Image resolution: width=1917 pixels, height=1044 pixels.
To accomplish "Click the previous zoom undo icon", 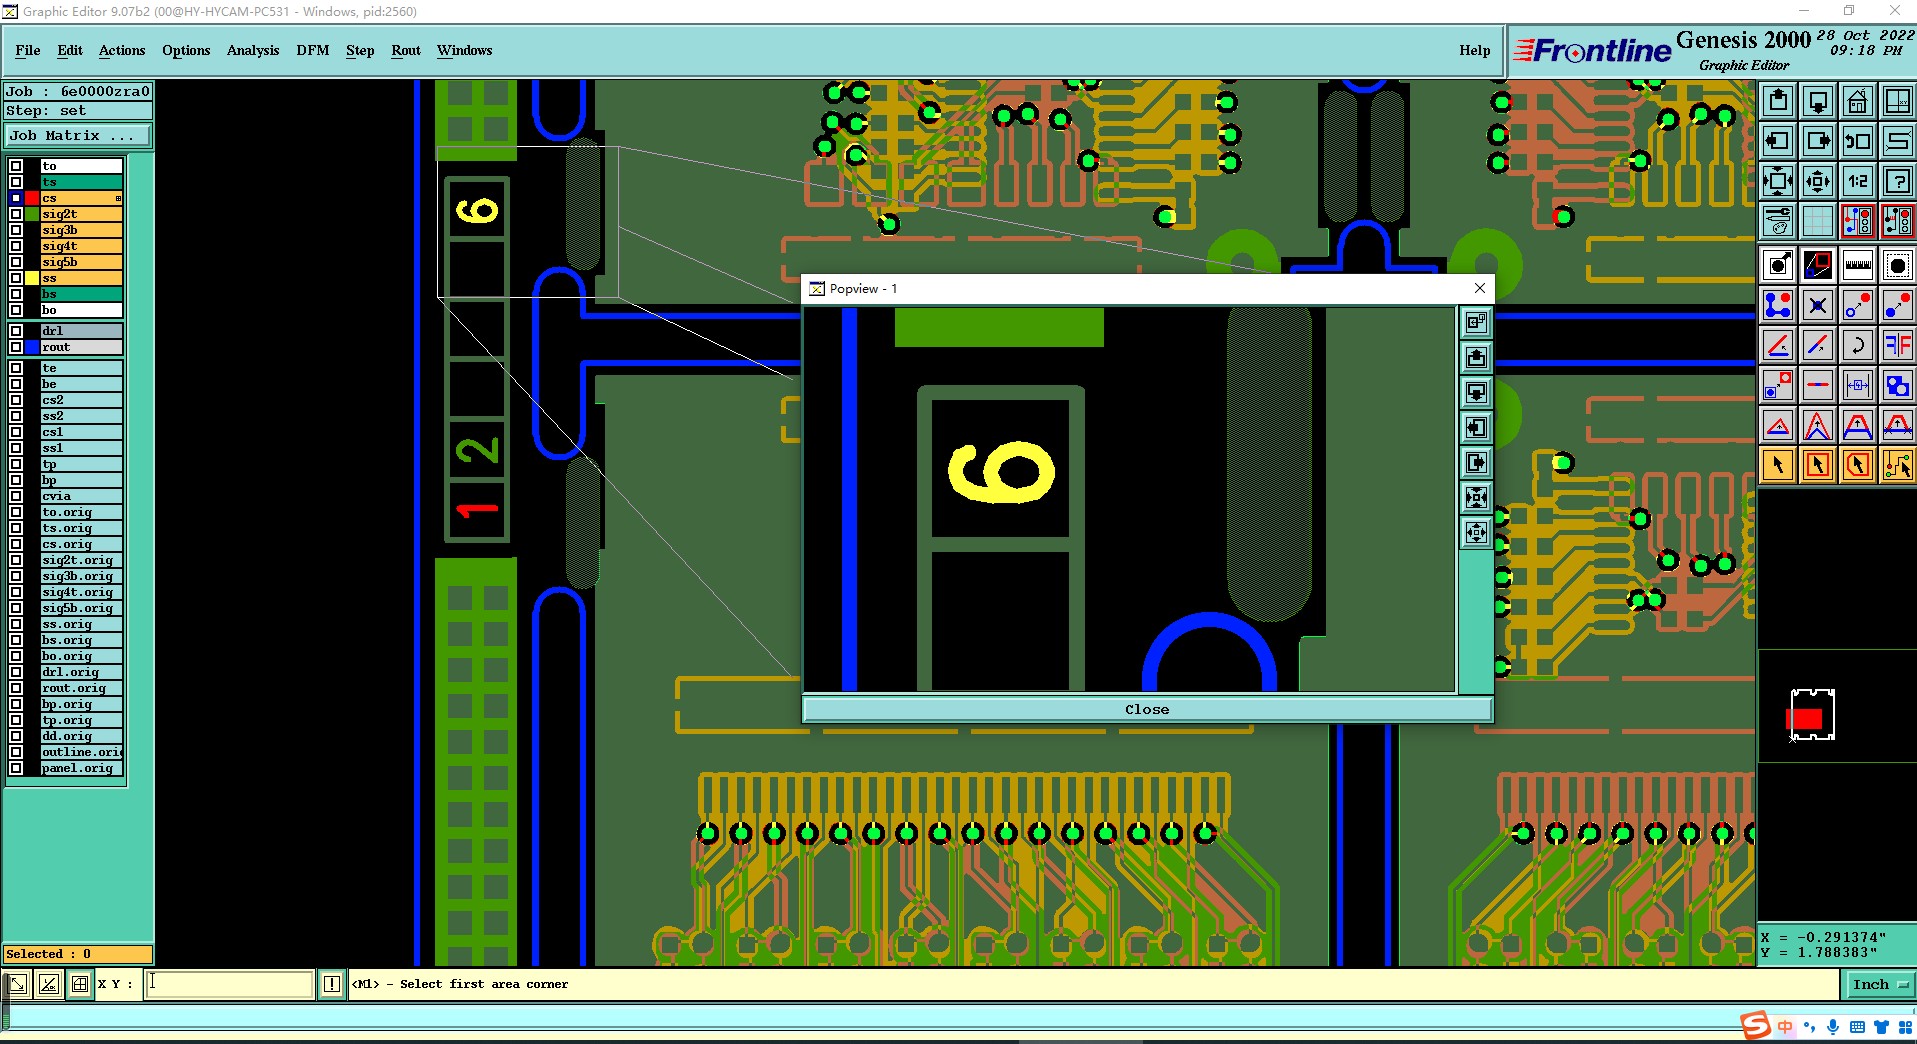I will coord(1858,141).
